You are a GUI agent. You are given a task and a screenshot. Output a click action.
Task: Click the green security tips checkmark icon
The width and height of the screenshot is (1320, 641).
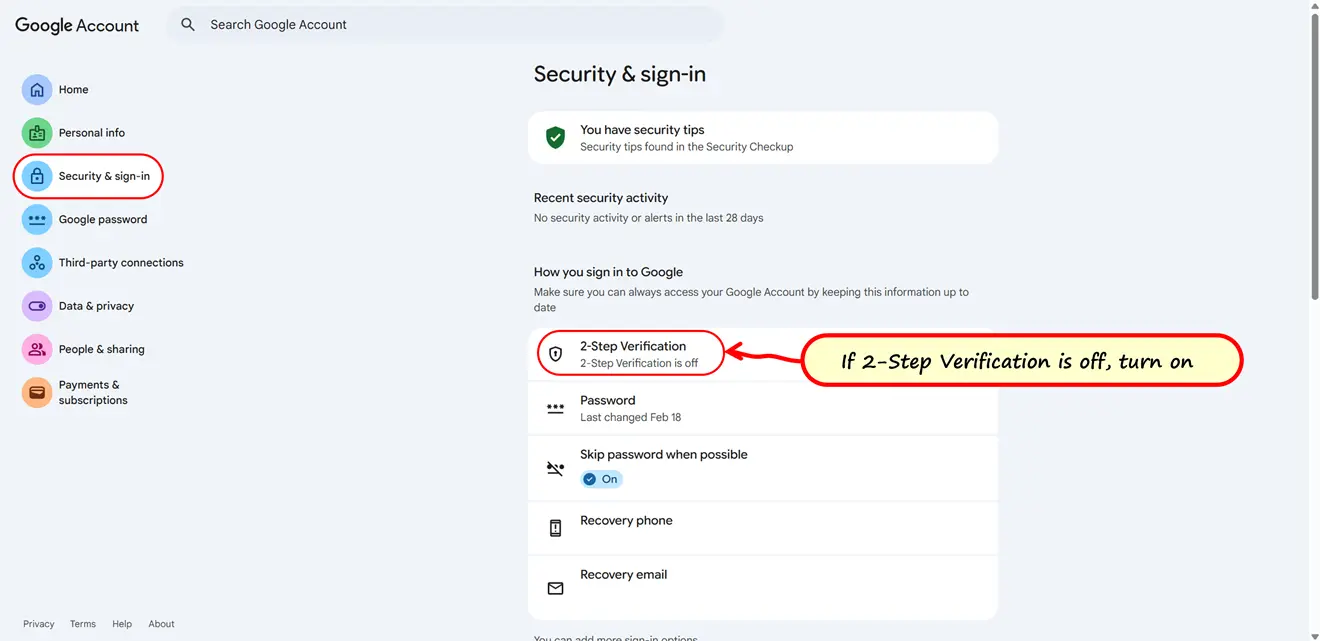[x=555, y=137]
